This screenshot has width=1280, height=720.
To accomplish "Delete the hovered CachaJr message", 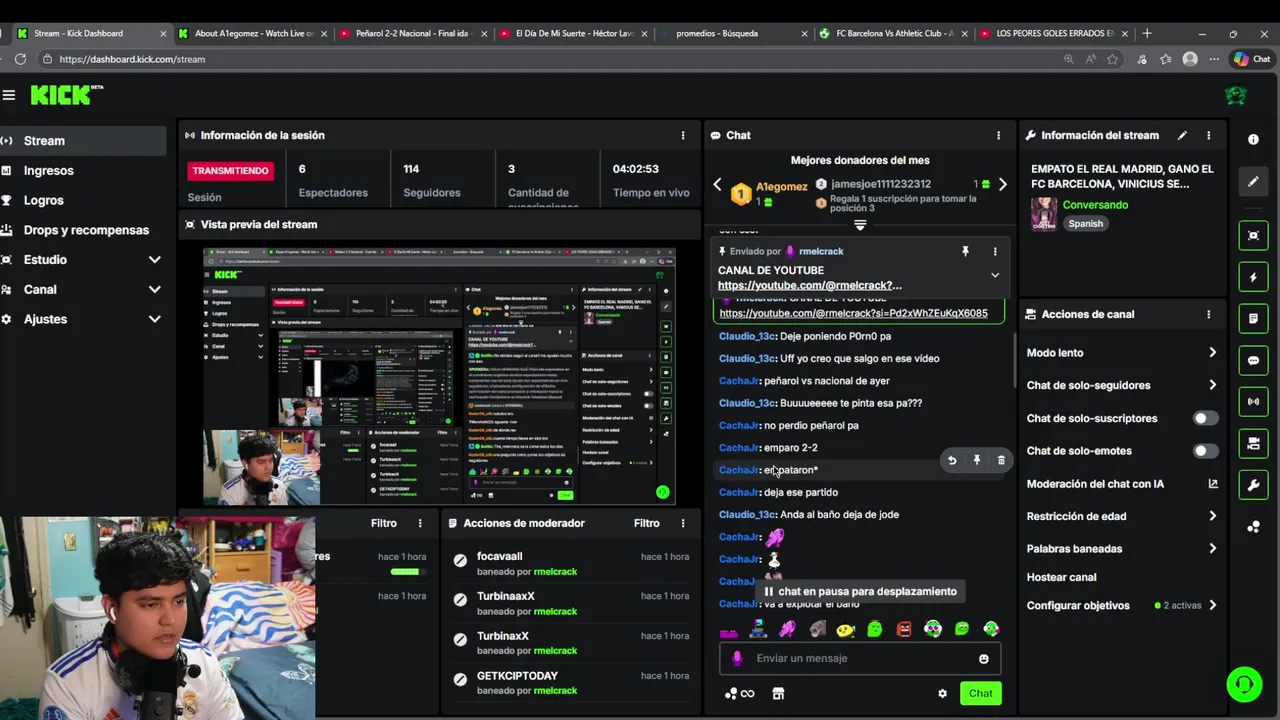I will point(1001,460).
